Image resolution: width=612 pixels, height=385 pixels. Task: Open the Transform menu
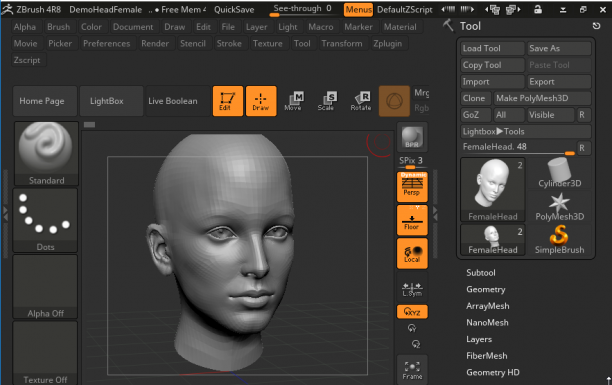pos(342,43)
